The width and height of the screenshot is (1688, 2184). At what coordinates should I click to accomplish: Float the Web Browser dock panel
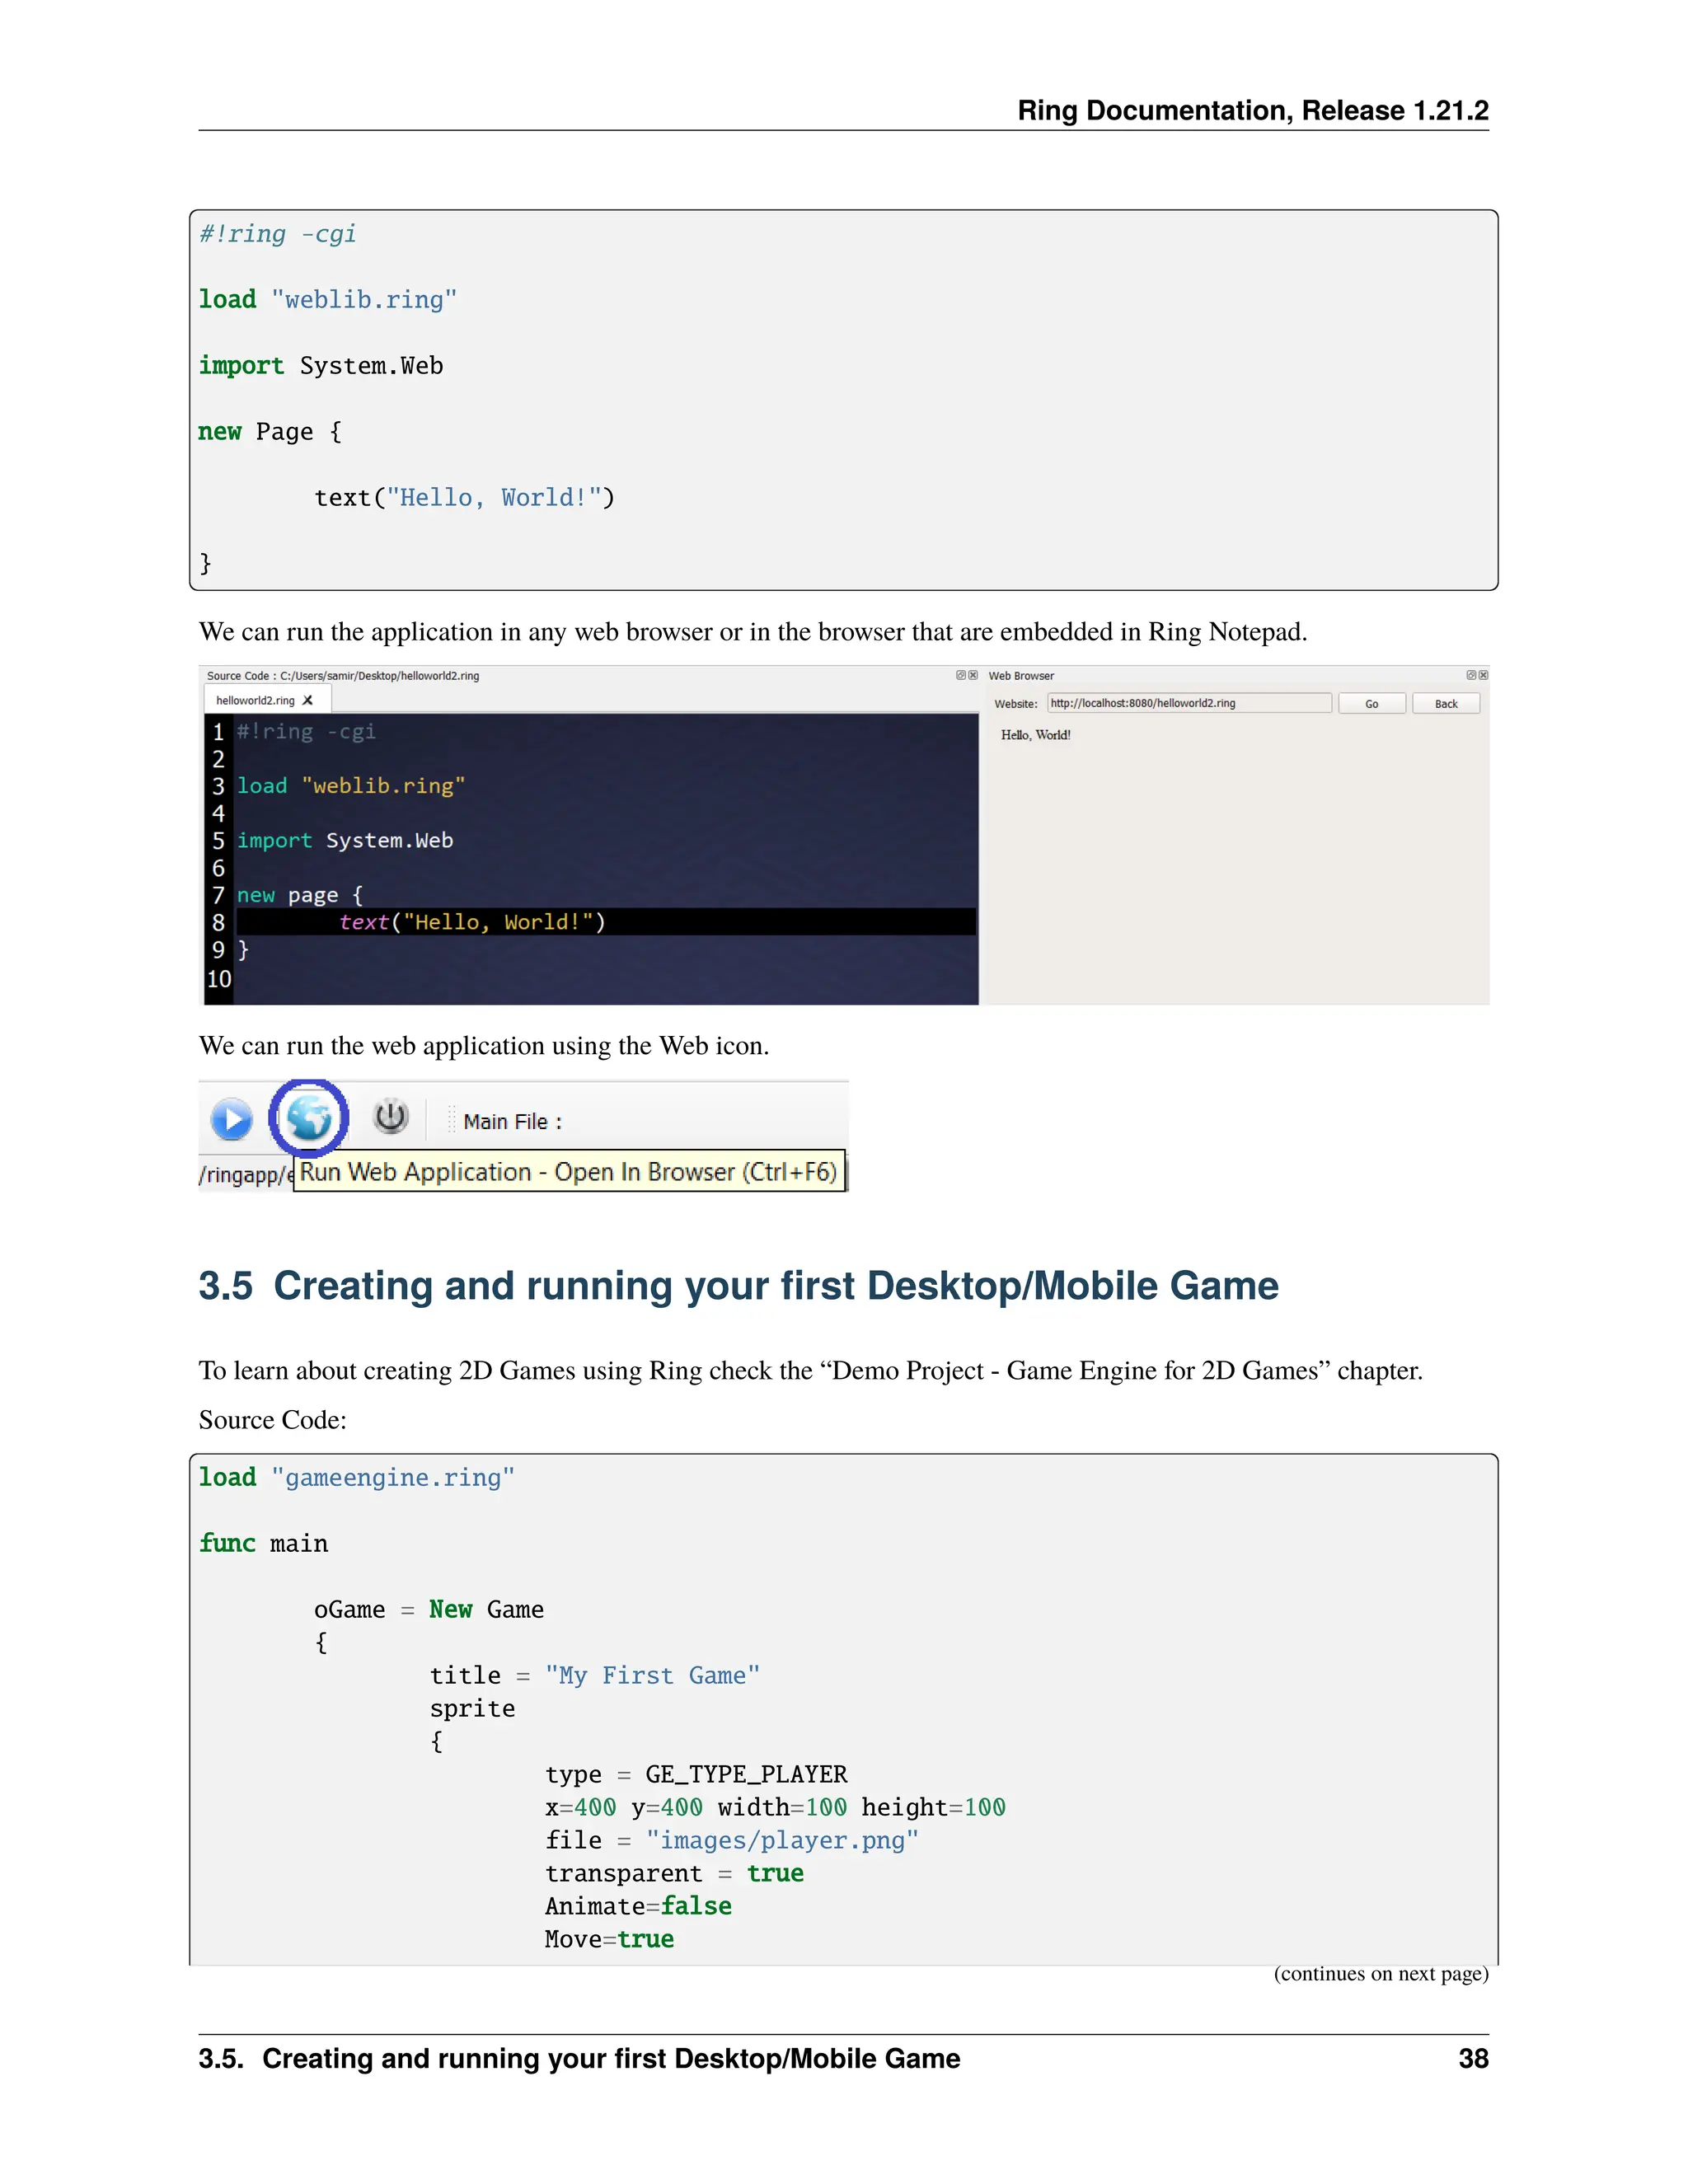tap(1471, 676)
